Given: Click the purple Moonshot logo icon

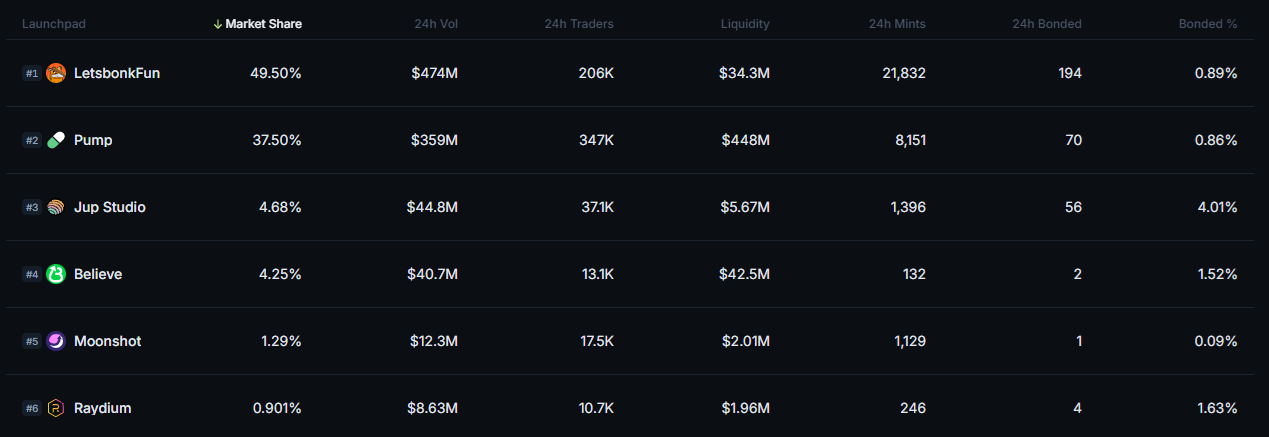Looking at the screenshot, I should click(x=56, y=341).
